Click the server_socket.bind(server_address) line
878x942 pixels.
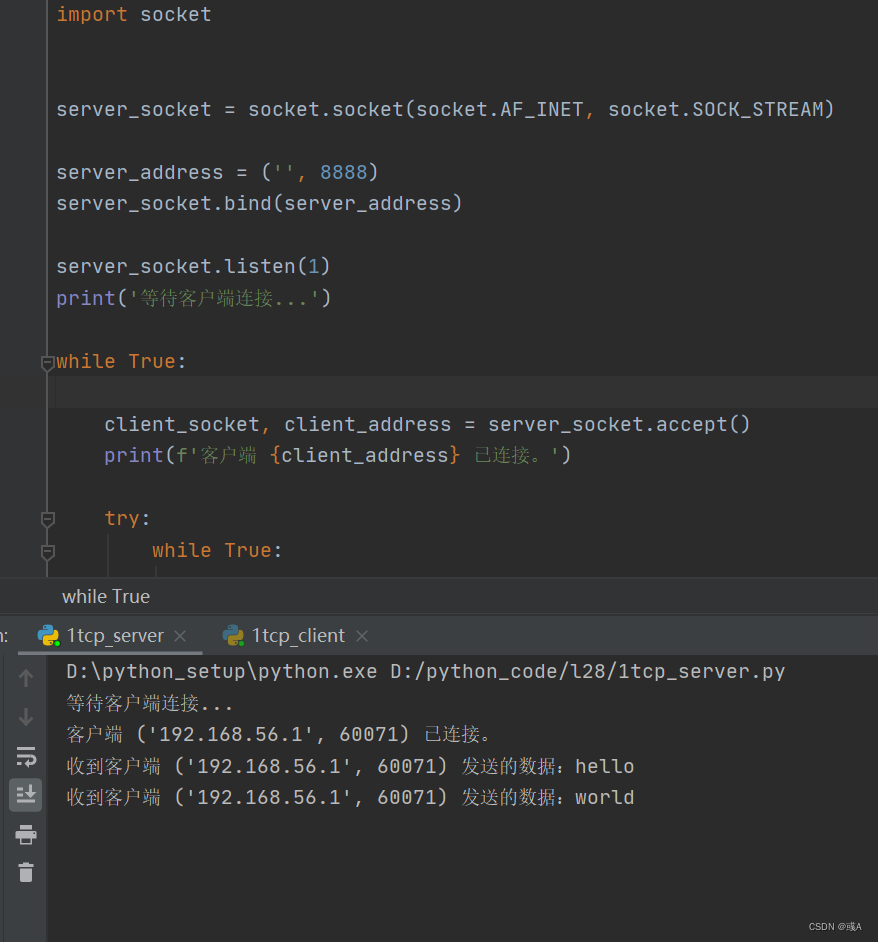click(259, 204)
